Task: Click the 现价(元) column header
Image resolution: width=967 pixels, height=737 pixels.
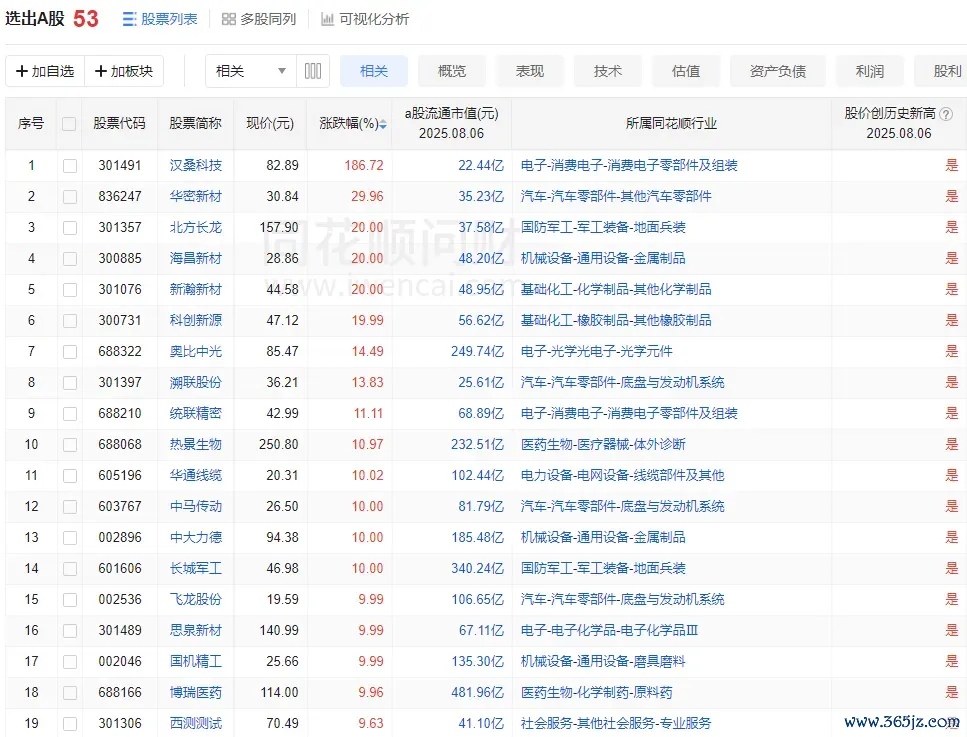Action: (270, 123)
